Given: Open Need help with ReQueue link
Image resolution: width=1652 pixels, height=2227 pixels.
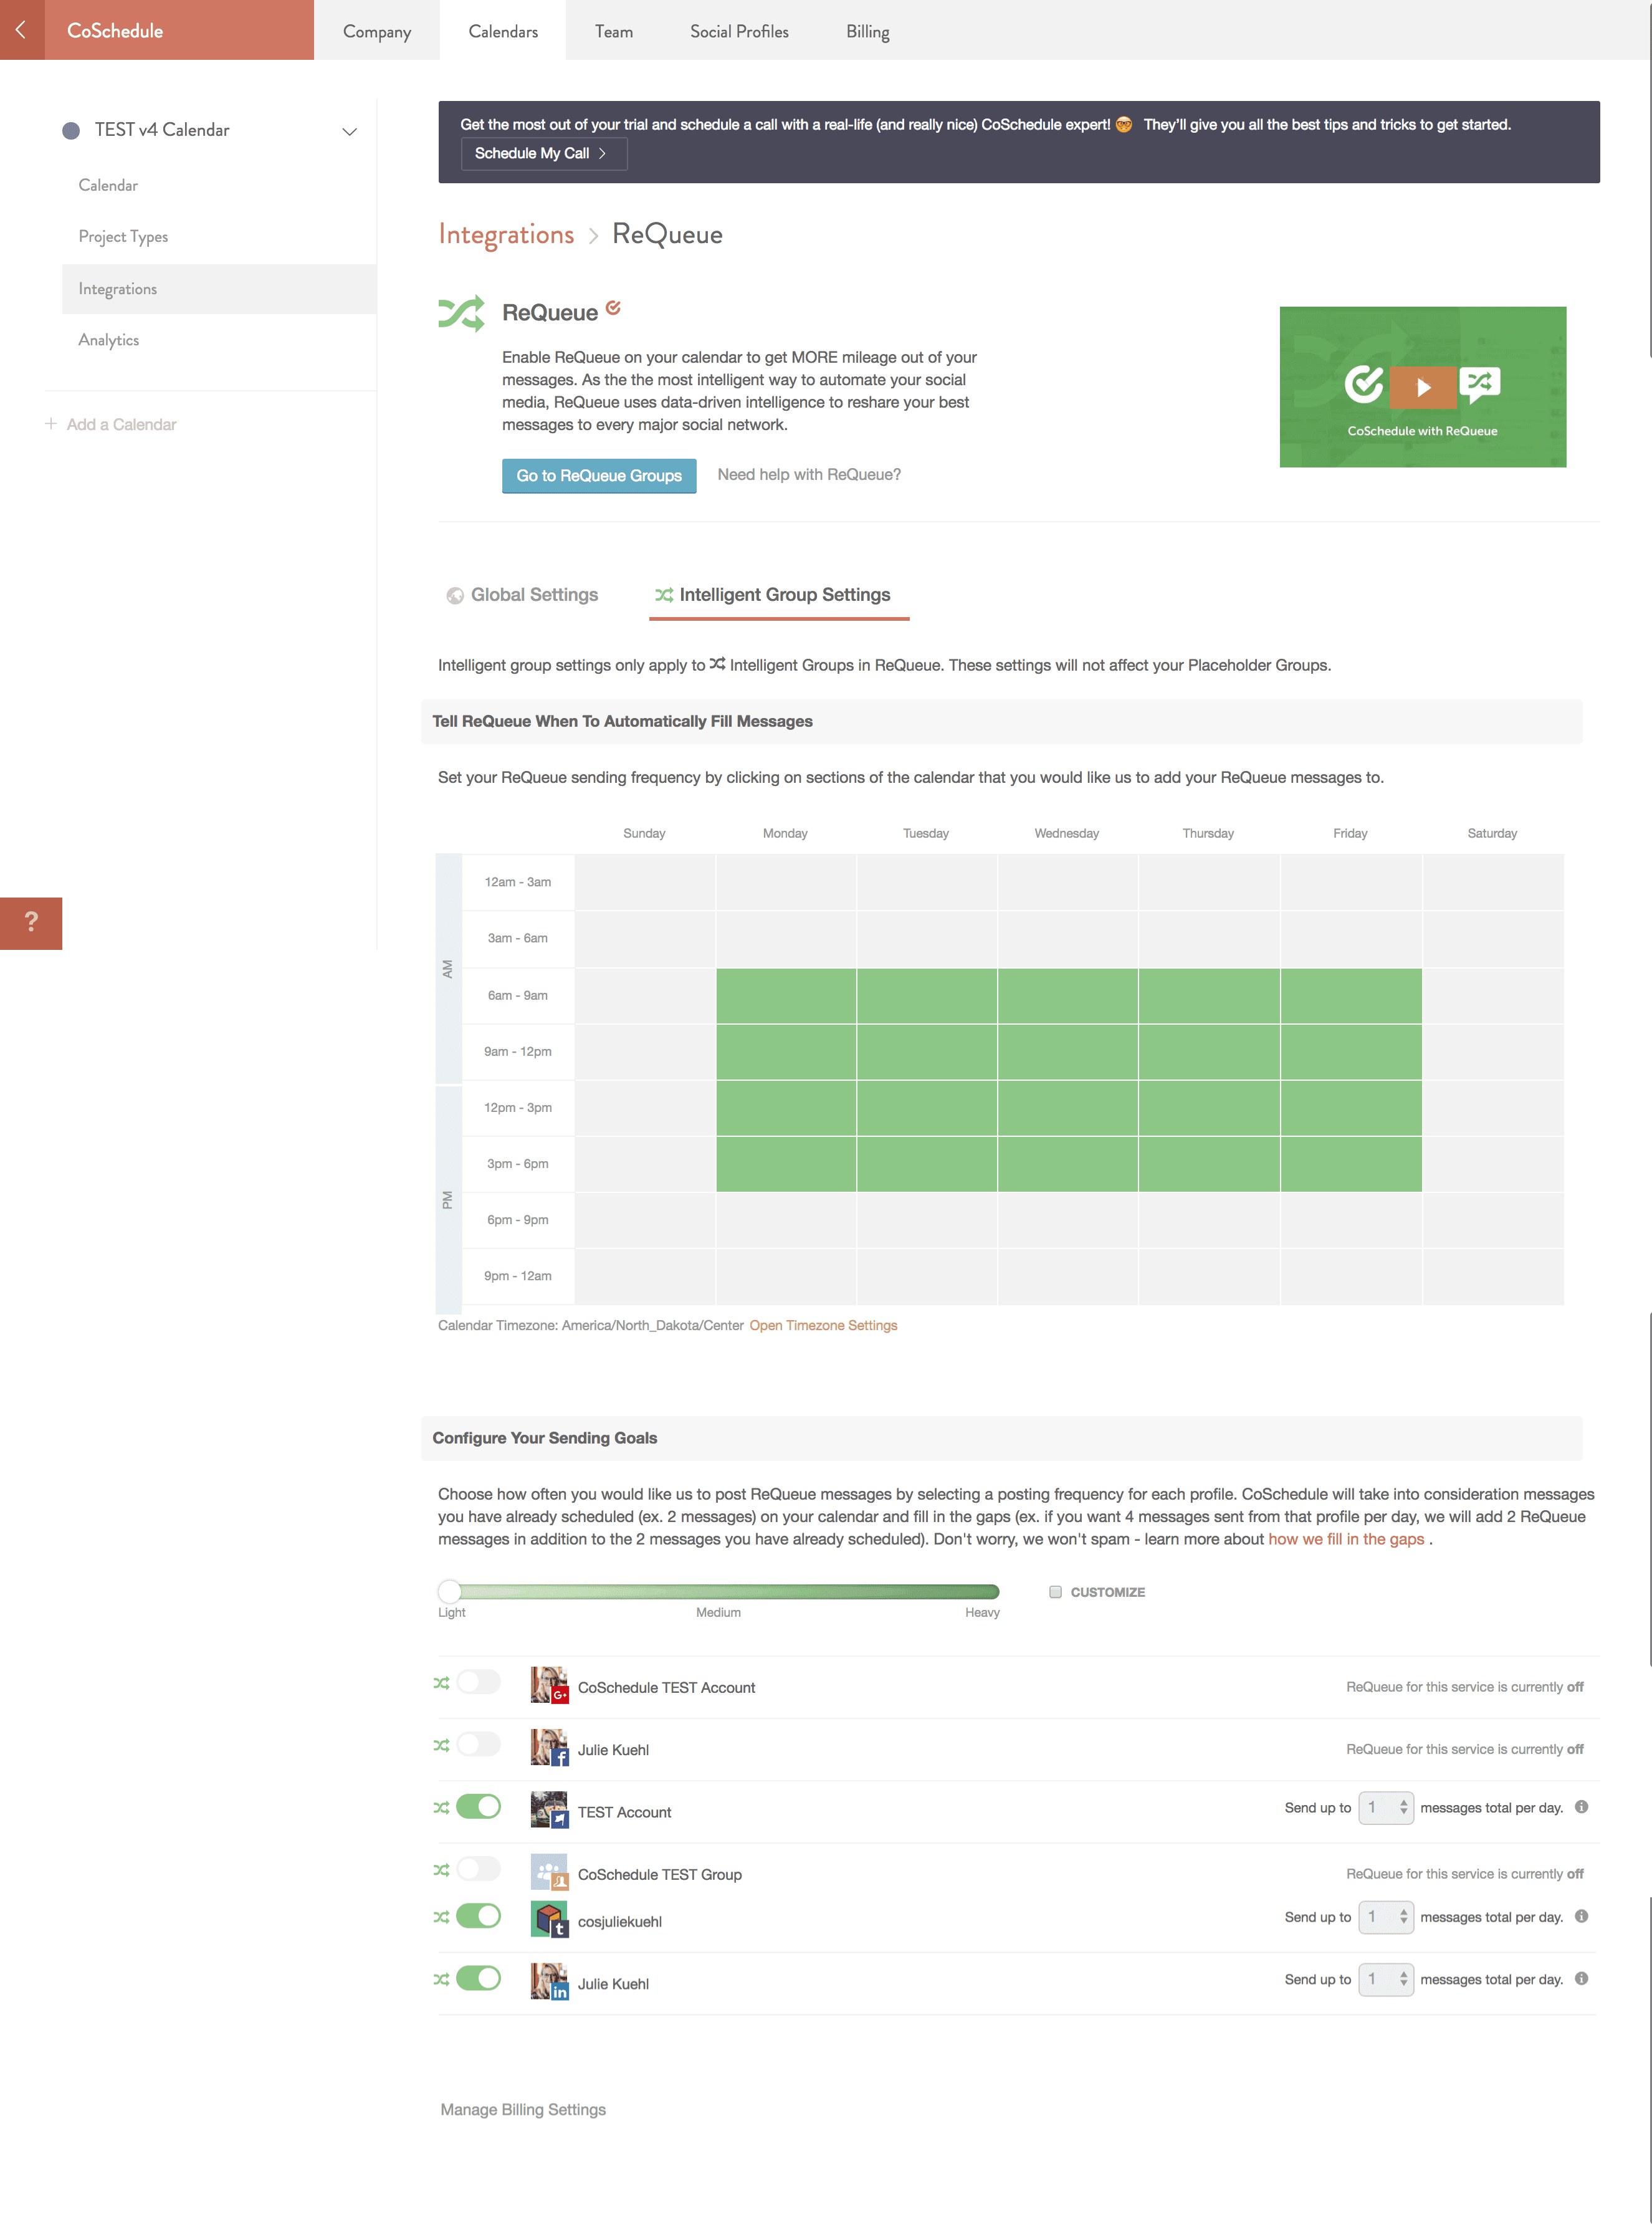Looking at the screenshot, I should 809,474.
